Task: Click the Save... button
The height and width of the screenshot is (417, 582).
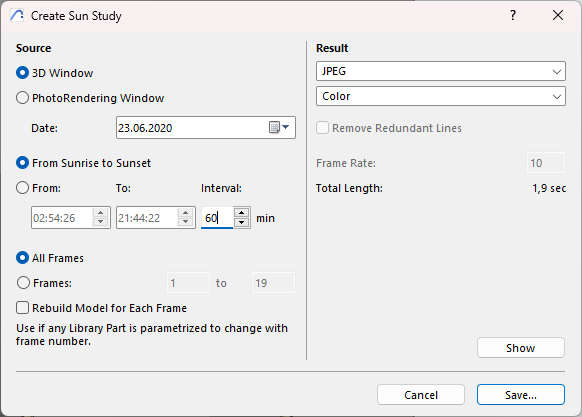Action: click(520, 395)
